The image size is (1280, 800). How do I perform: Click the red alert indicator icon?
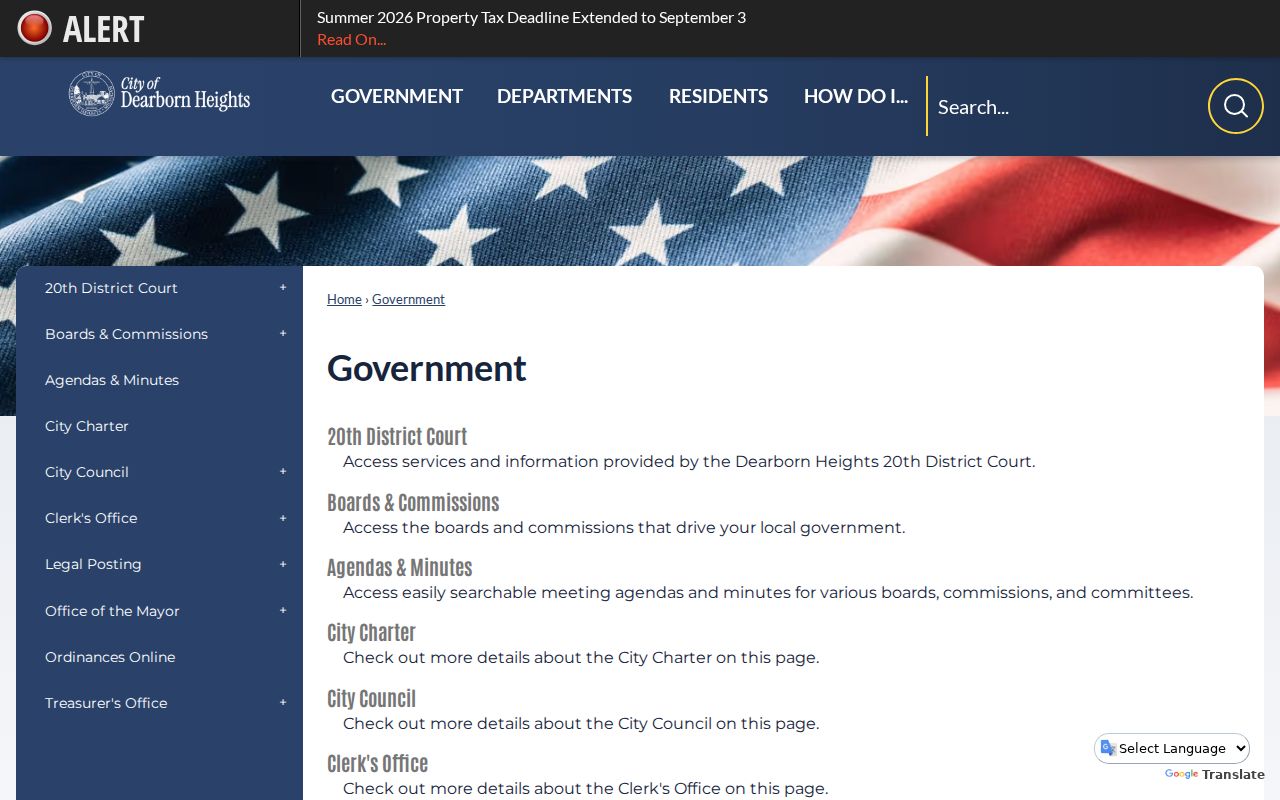(x=34, y=28)
